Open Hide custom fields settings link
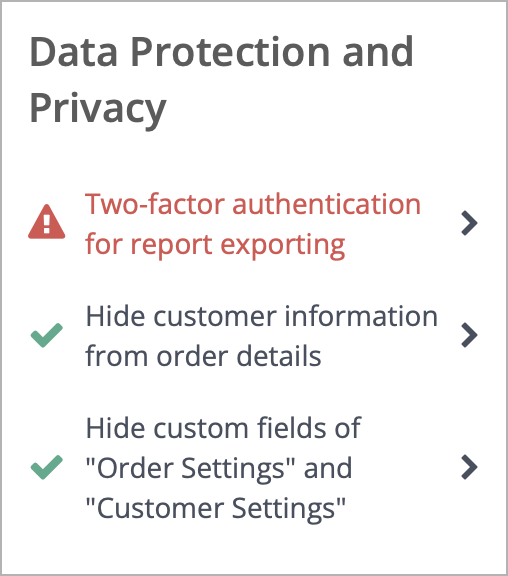The width and height of the screenshot is (508, 576). click(x=223, y=468)
